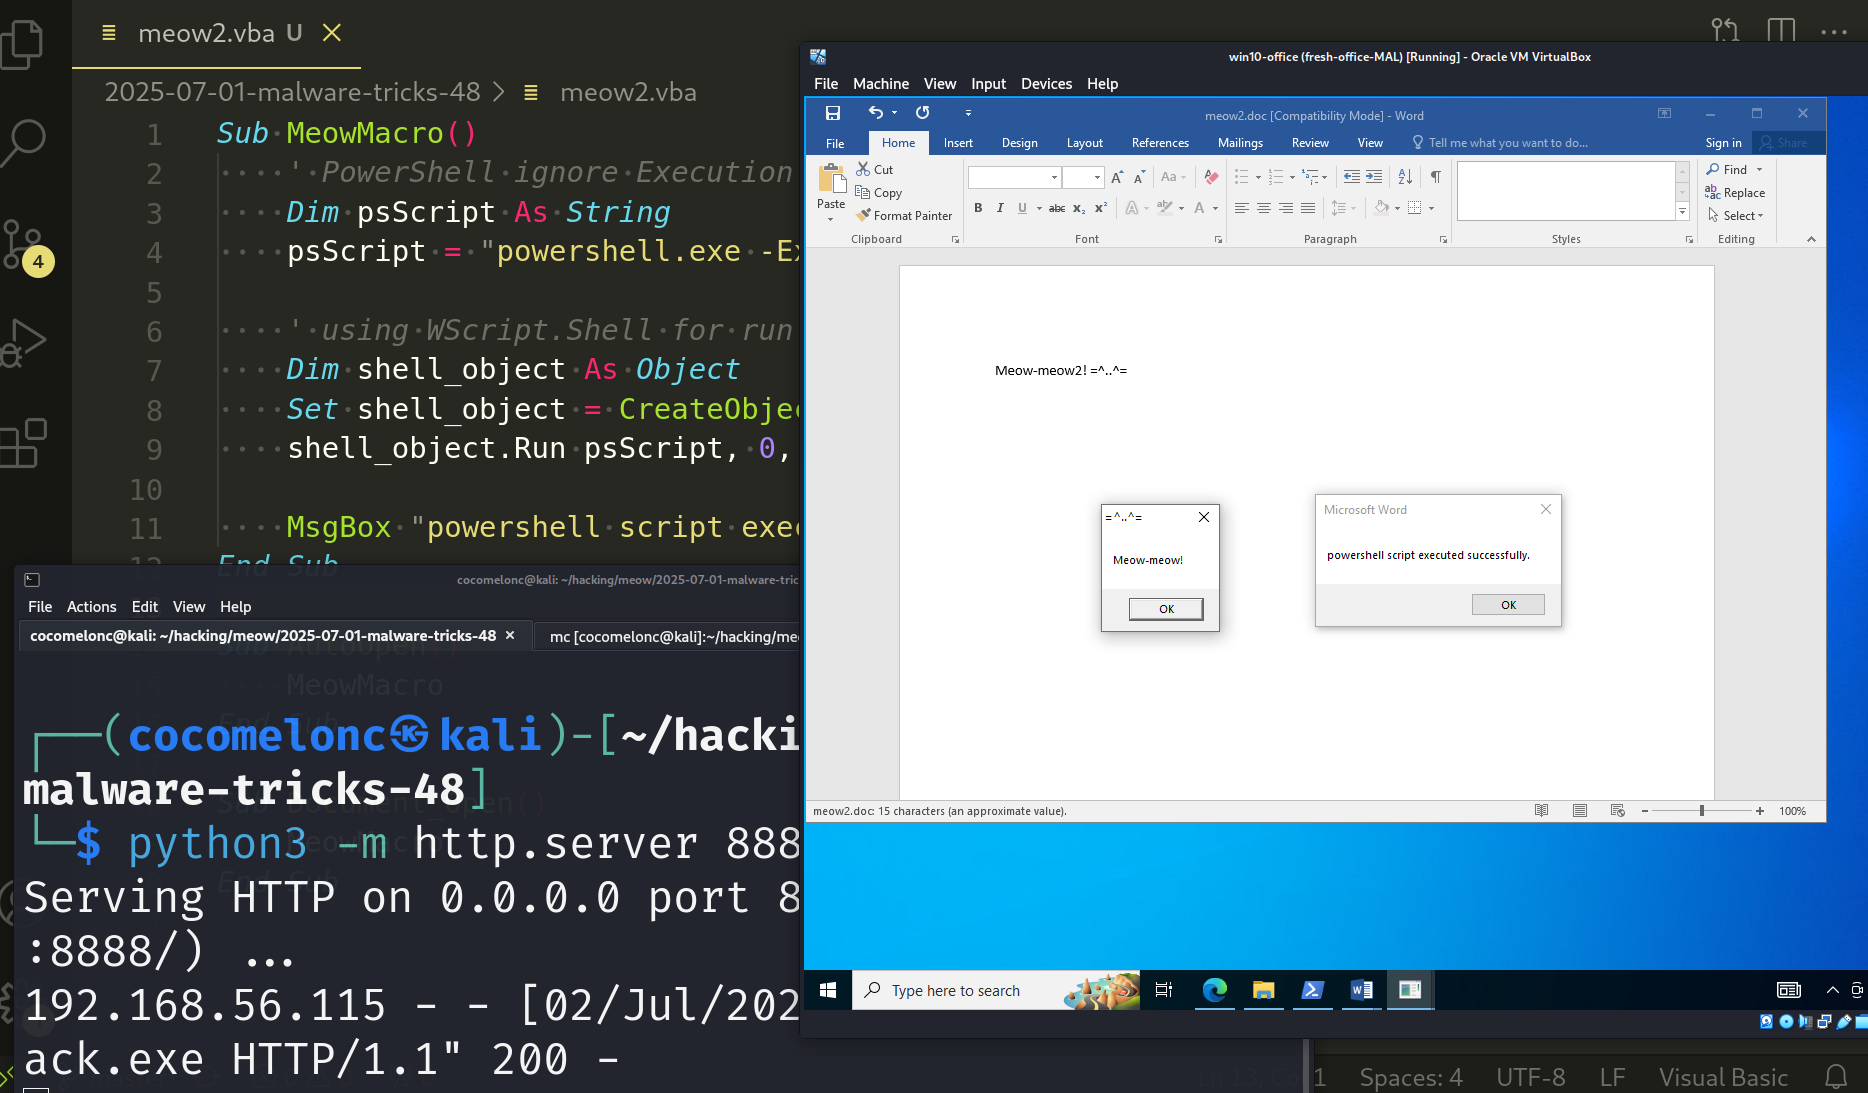Toggle Bold formatting in Word
This screenshot has height=1093, width=1868.
978,208
